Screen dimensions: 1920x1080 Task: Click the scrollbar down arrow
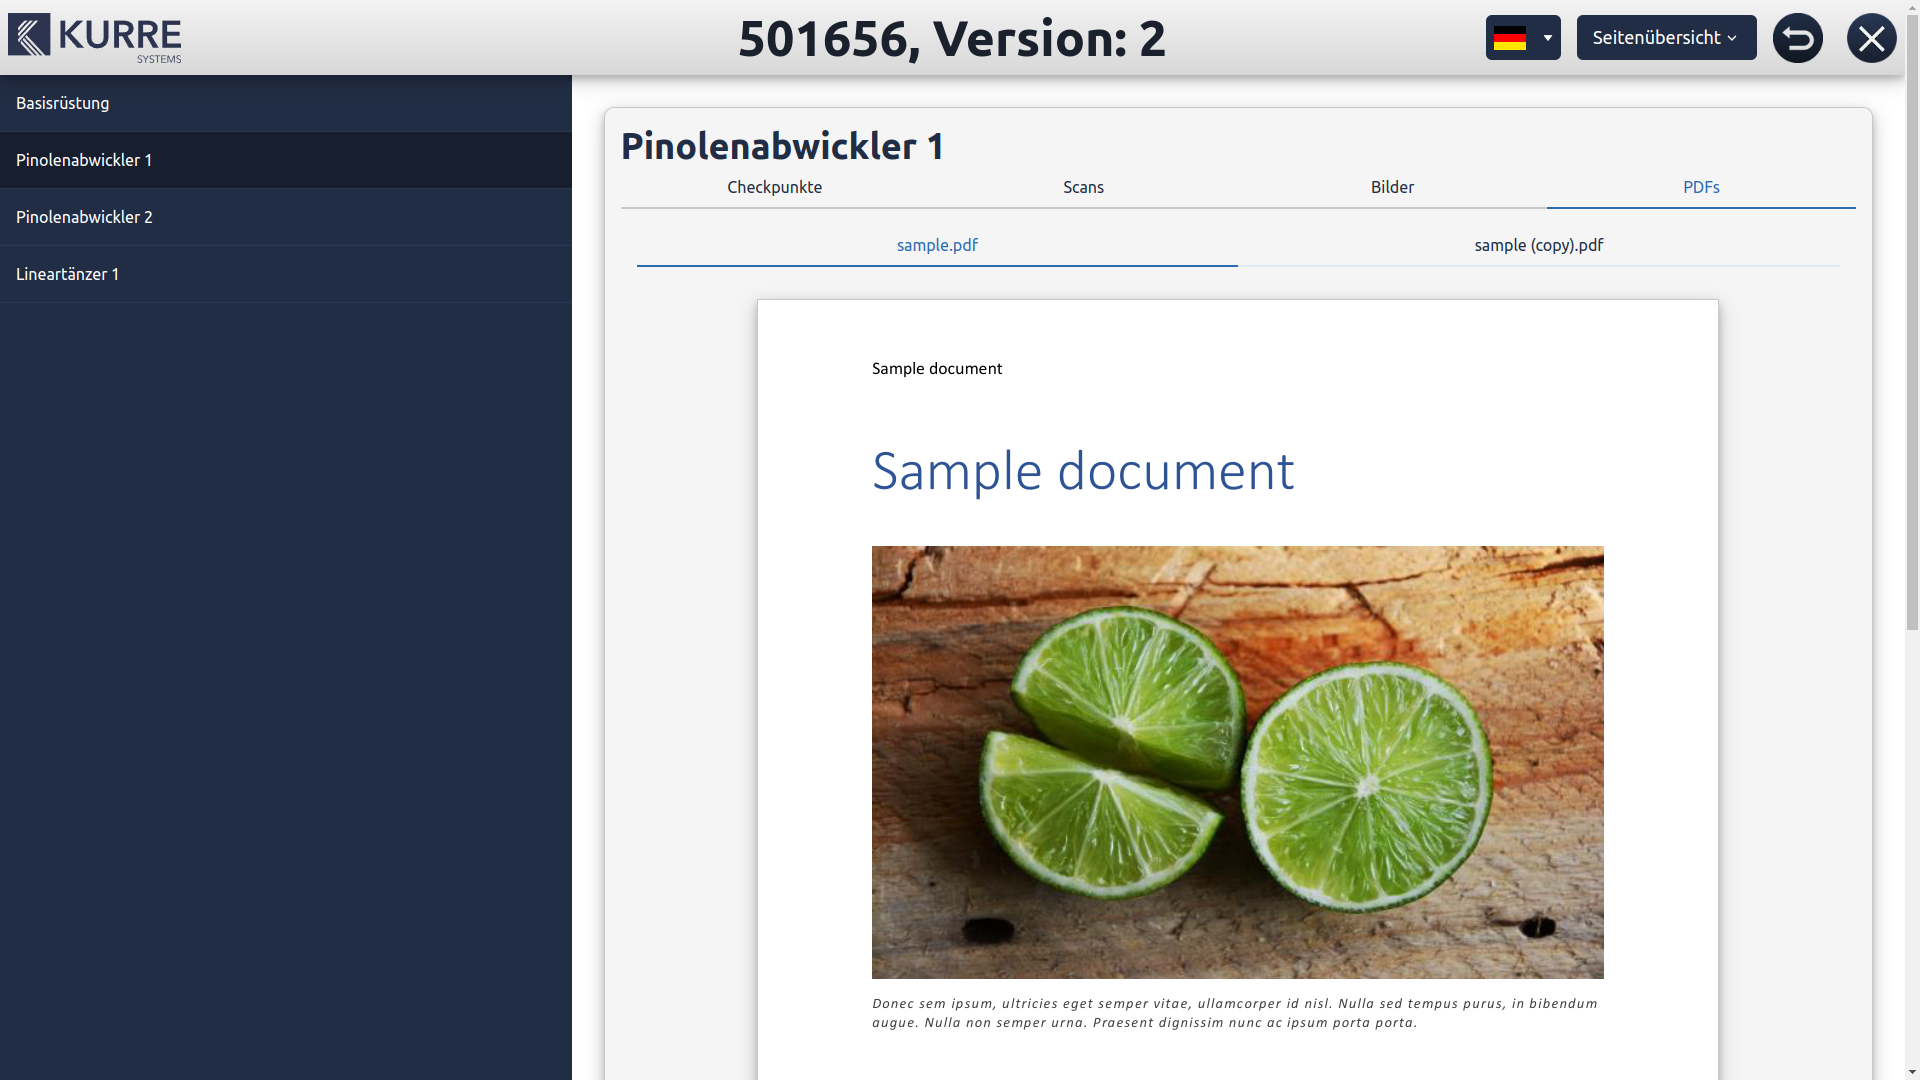coord(1912,1072)
